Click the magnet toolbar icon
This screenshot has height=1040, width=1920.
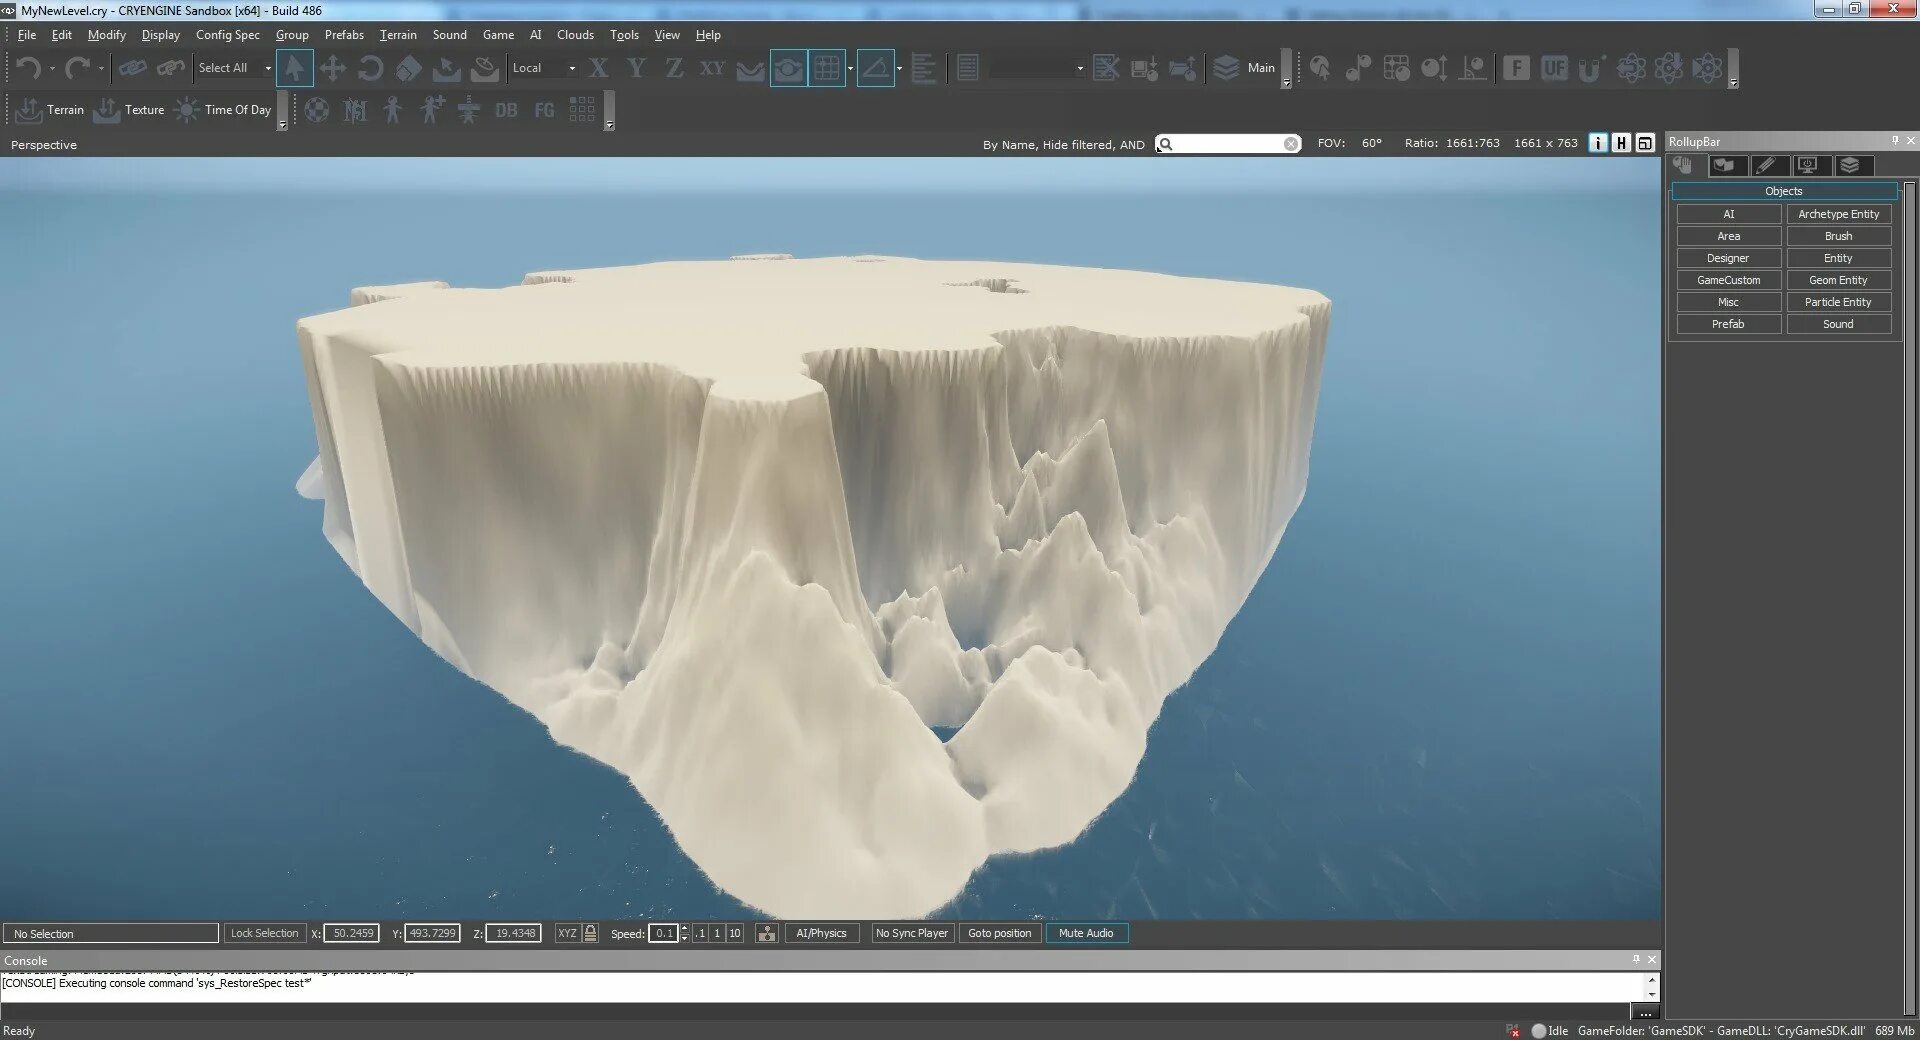click(x=1591, y=68)
